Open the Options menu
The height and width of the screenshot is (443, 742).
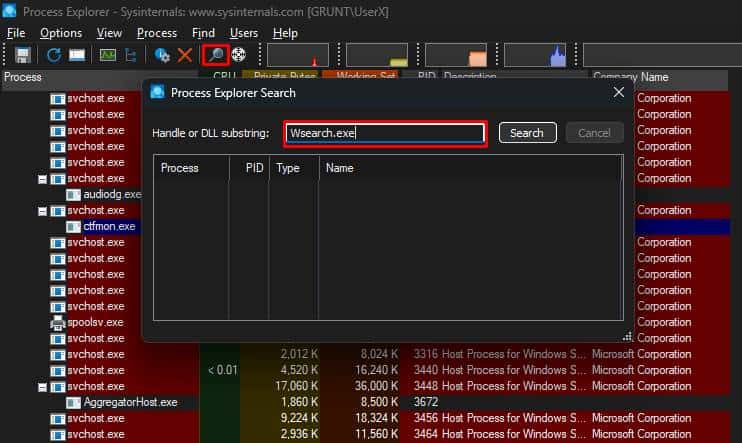[x=61, y=33]
